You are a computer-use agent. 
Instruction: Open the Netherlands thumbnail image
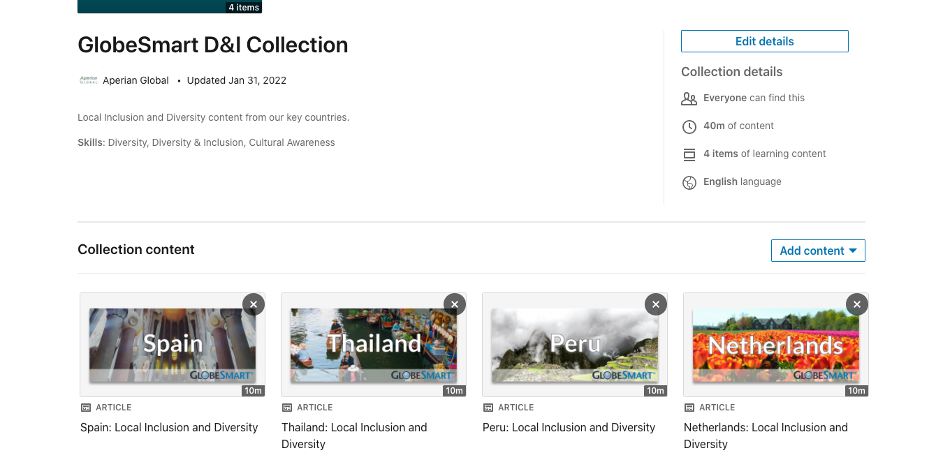[776, 345]
